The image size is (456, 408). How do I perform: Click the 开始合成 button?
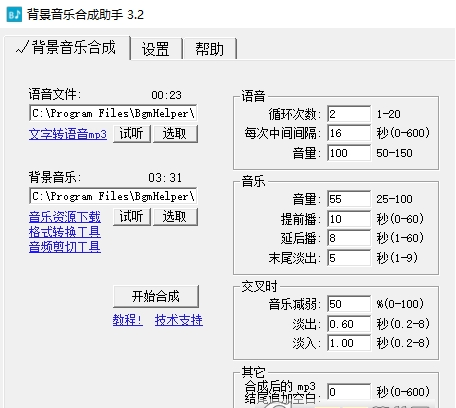[156, 296]
